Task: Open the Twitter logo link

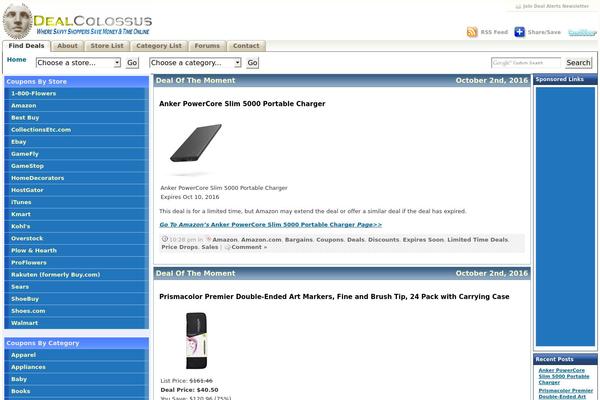Action: pos(582,33)
